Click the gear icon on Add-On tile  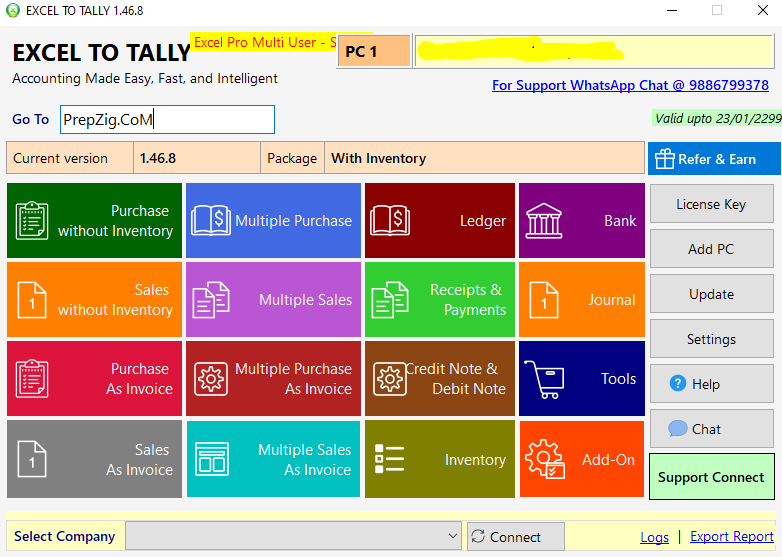(545, 459)
